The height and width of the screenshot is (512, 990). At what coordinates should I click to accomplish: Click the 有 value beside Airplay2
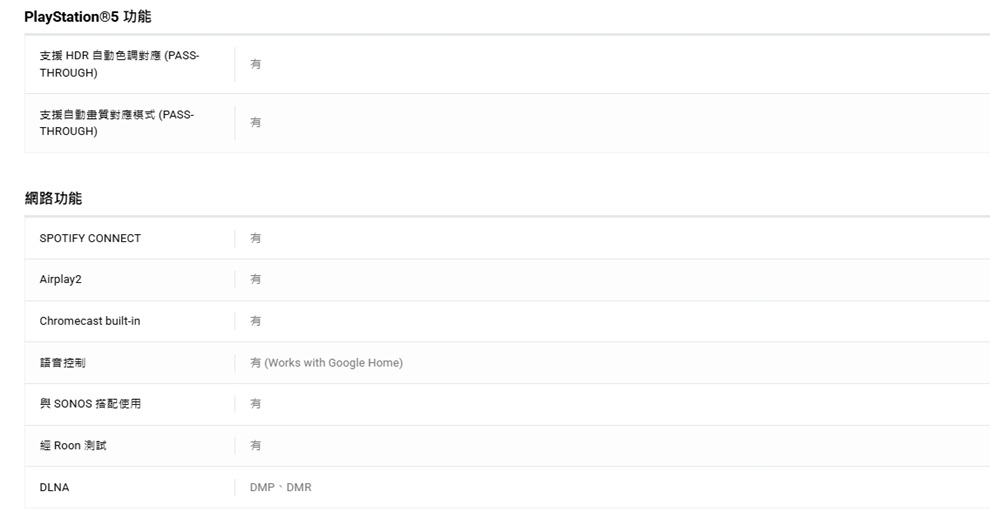point(256,280)
